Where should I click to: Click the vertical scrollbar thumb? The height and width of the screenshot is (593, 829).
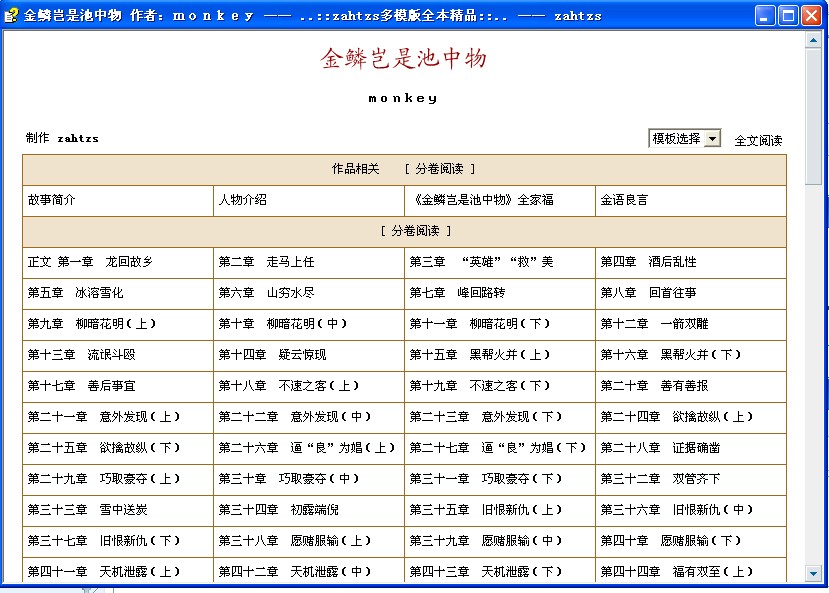click(813, 116)
